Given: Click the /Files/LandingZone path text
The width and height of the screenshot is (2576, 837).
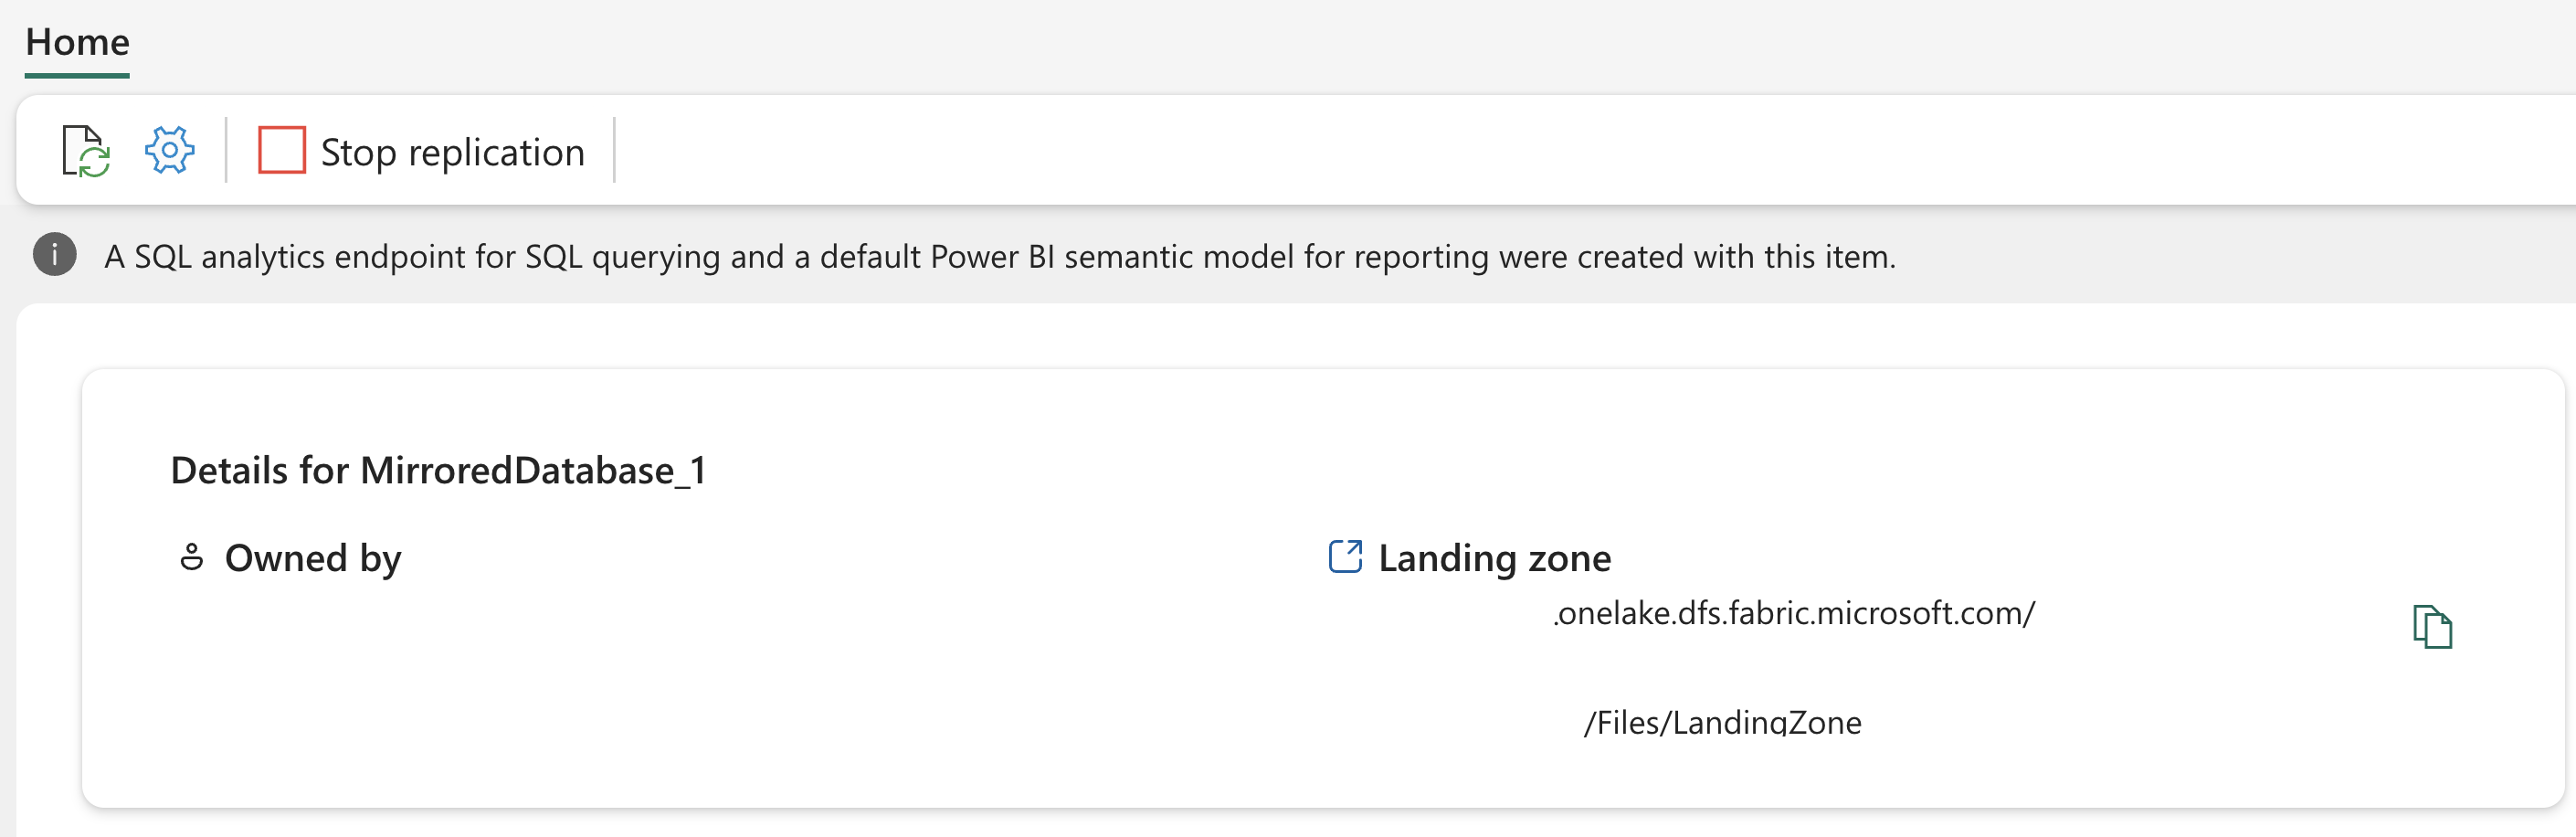Looking at the screenshot, I should pyautogui.click(x=1722, y=722).
